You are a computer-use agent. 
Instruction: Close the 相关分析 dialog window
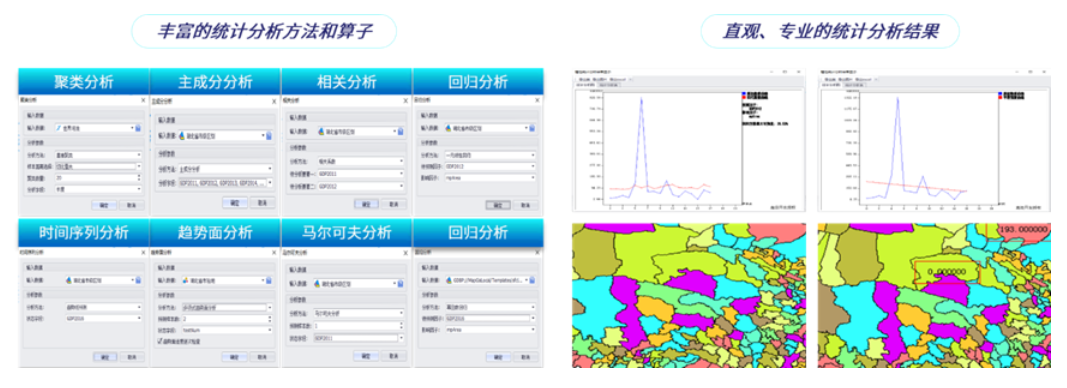[x=406, y=100]
